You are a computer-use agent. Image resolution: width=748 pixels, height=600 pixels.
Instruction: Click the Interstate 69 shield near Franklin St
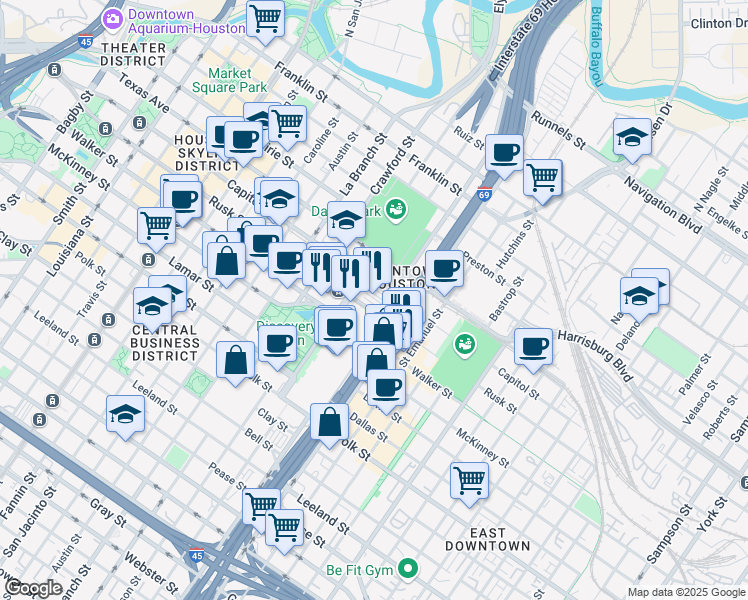(484, 194)
